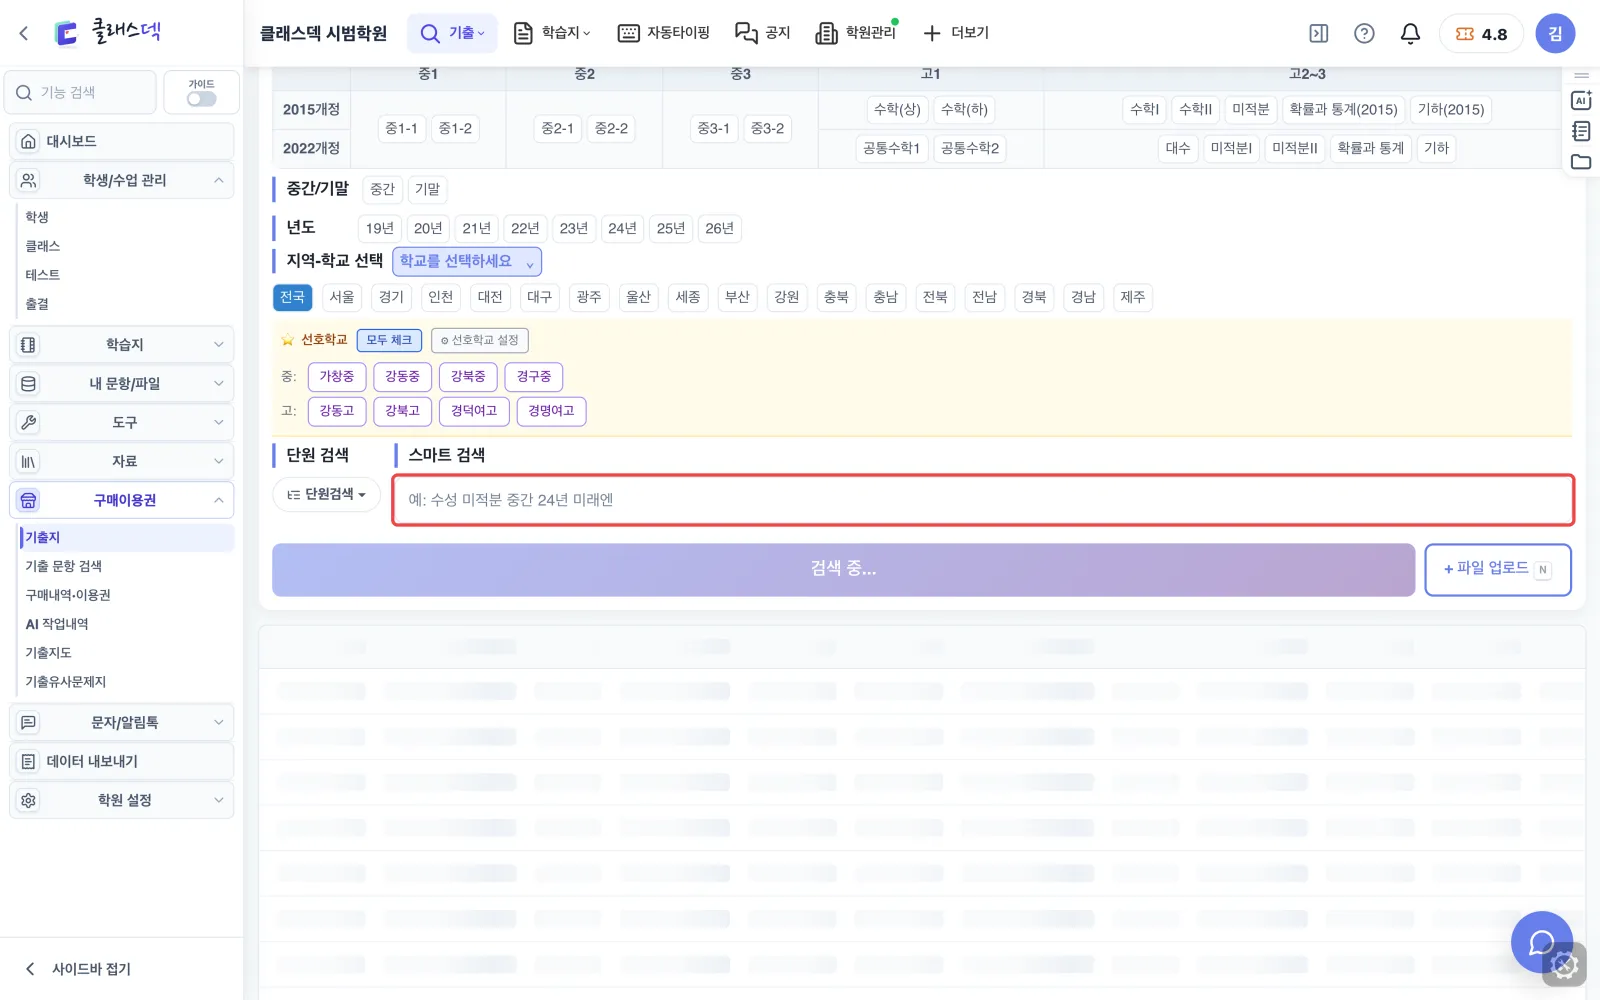
Task: Click the 4.8 ticket balance badge
Action: click(x=1481, y=33)
